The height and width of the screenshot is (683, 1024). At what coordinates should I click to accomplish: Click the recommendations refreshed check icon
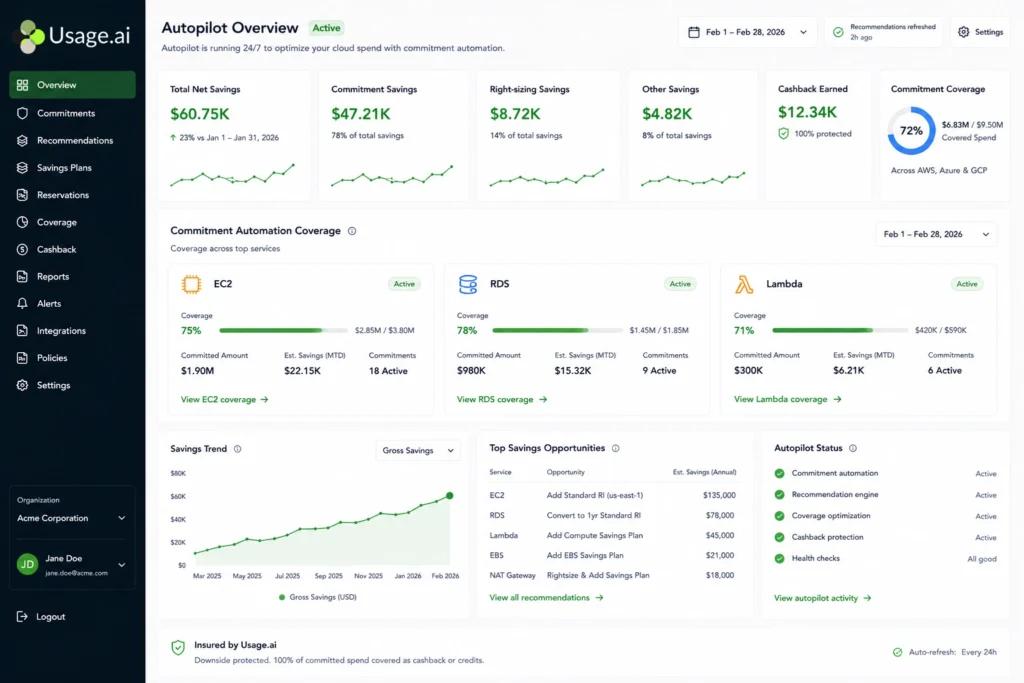[838, 32]
